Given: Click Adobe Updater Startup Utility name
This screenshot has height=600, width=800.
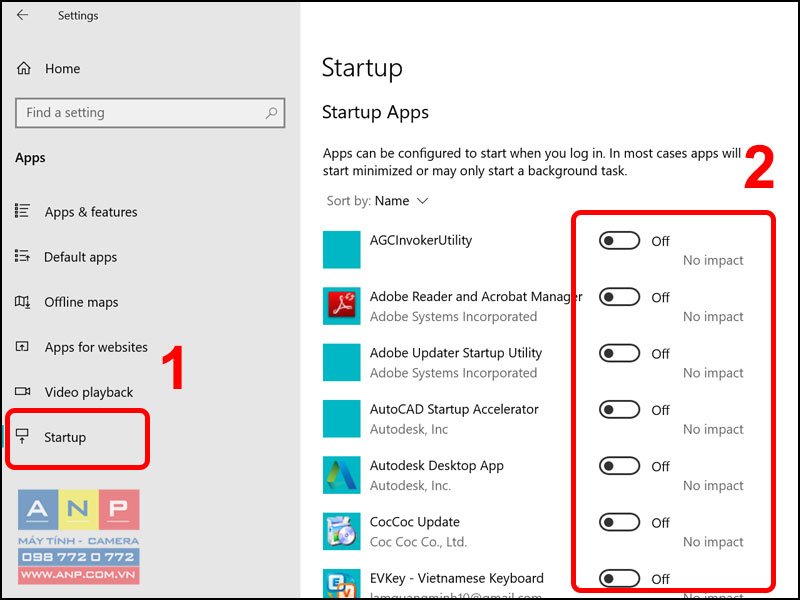Looking at the screenshot, I should [x=456, y=353].
